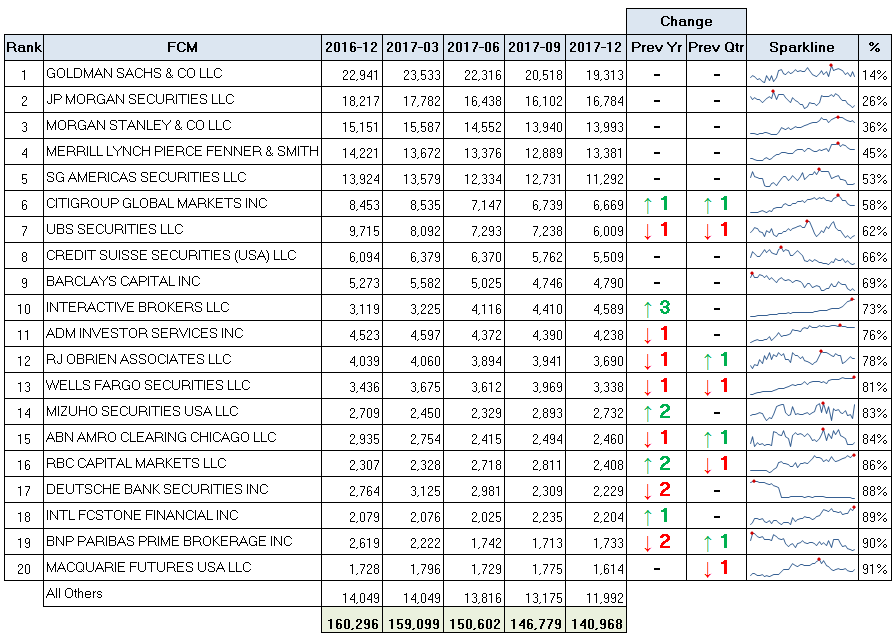Click SG Americas value 12,731
The image size is (894, 636).
point(543,179)
